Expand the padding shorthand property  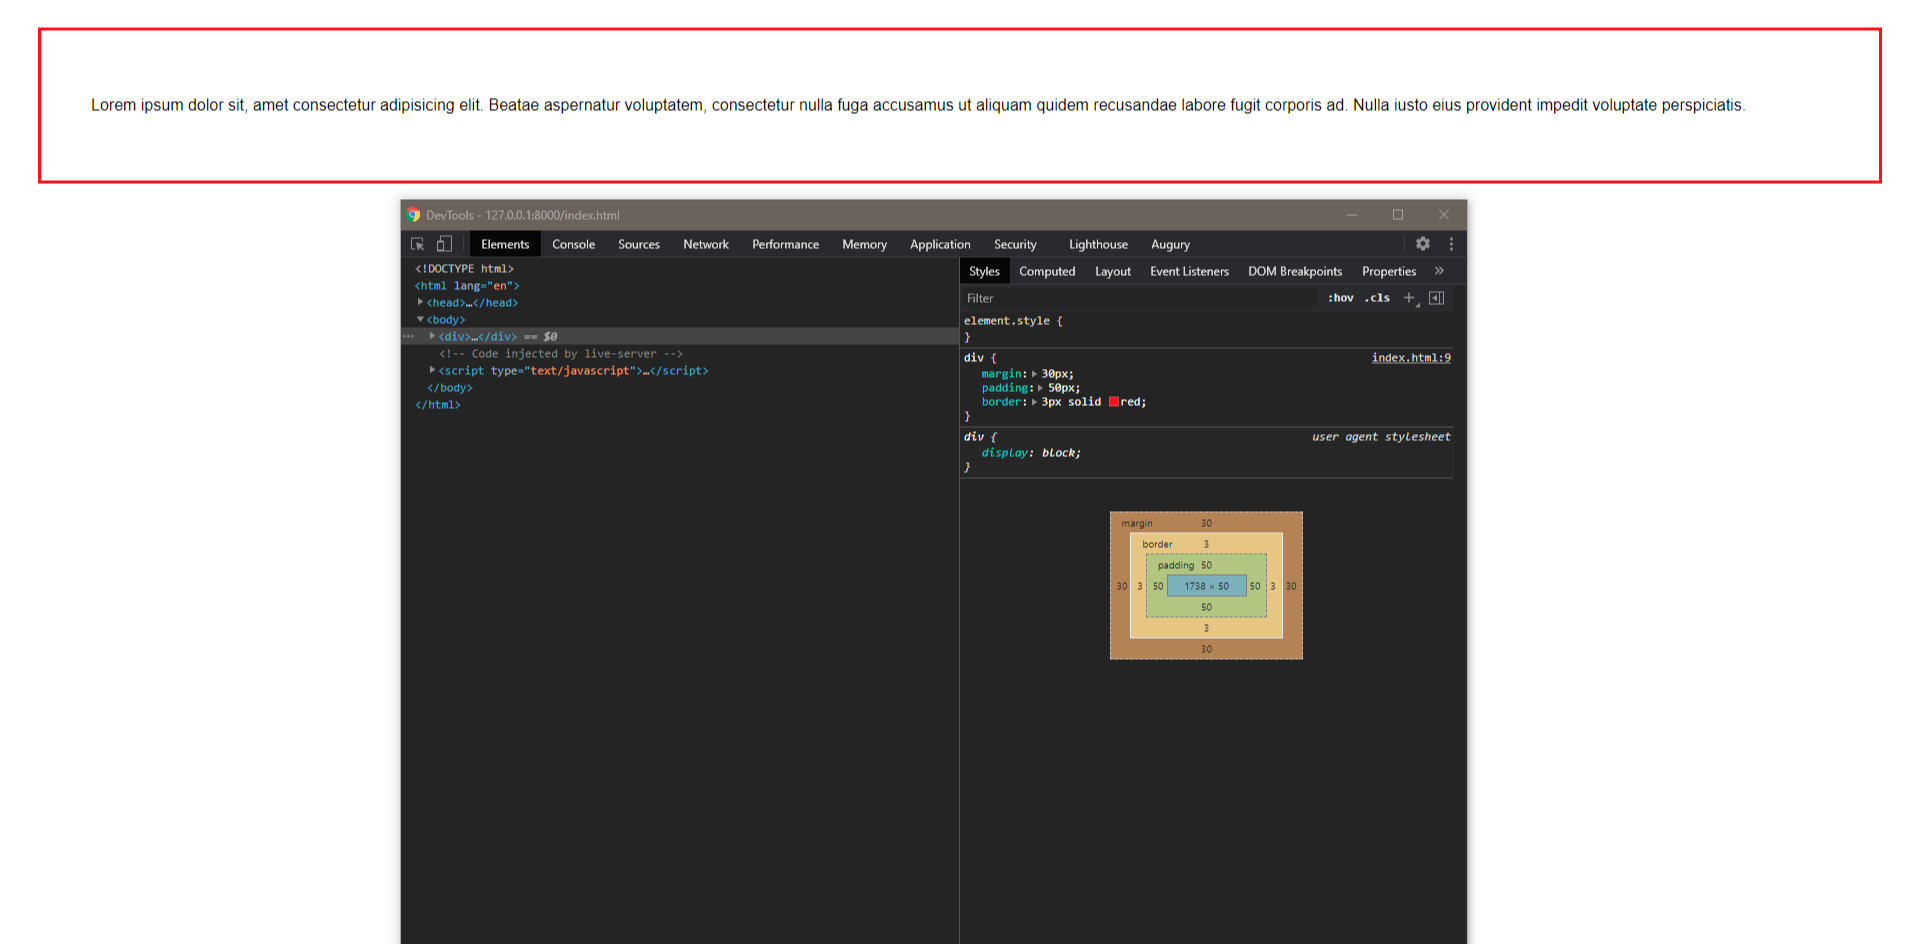click(1040, 388)
